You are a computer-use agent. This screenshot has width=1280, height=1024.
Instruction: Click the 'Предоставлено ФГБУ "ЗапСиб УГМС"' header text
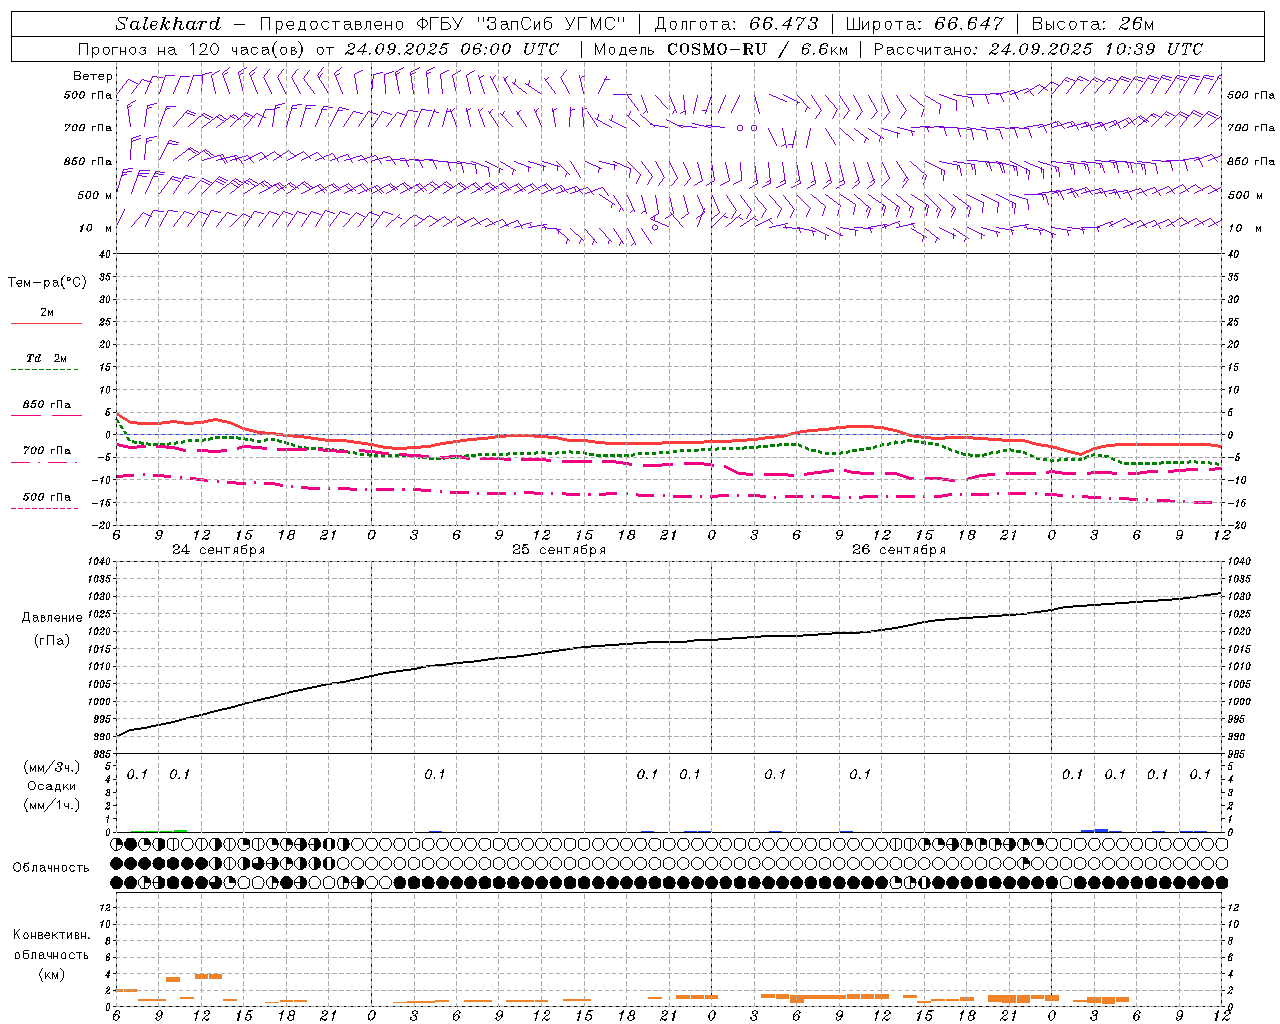[x=442, y=24]
